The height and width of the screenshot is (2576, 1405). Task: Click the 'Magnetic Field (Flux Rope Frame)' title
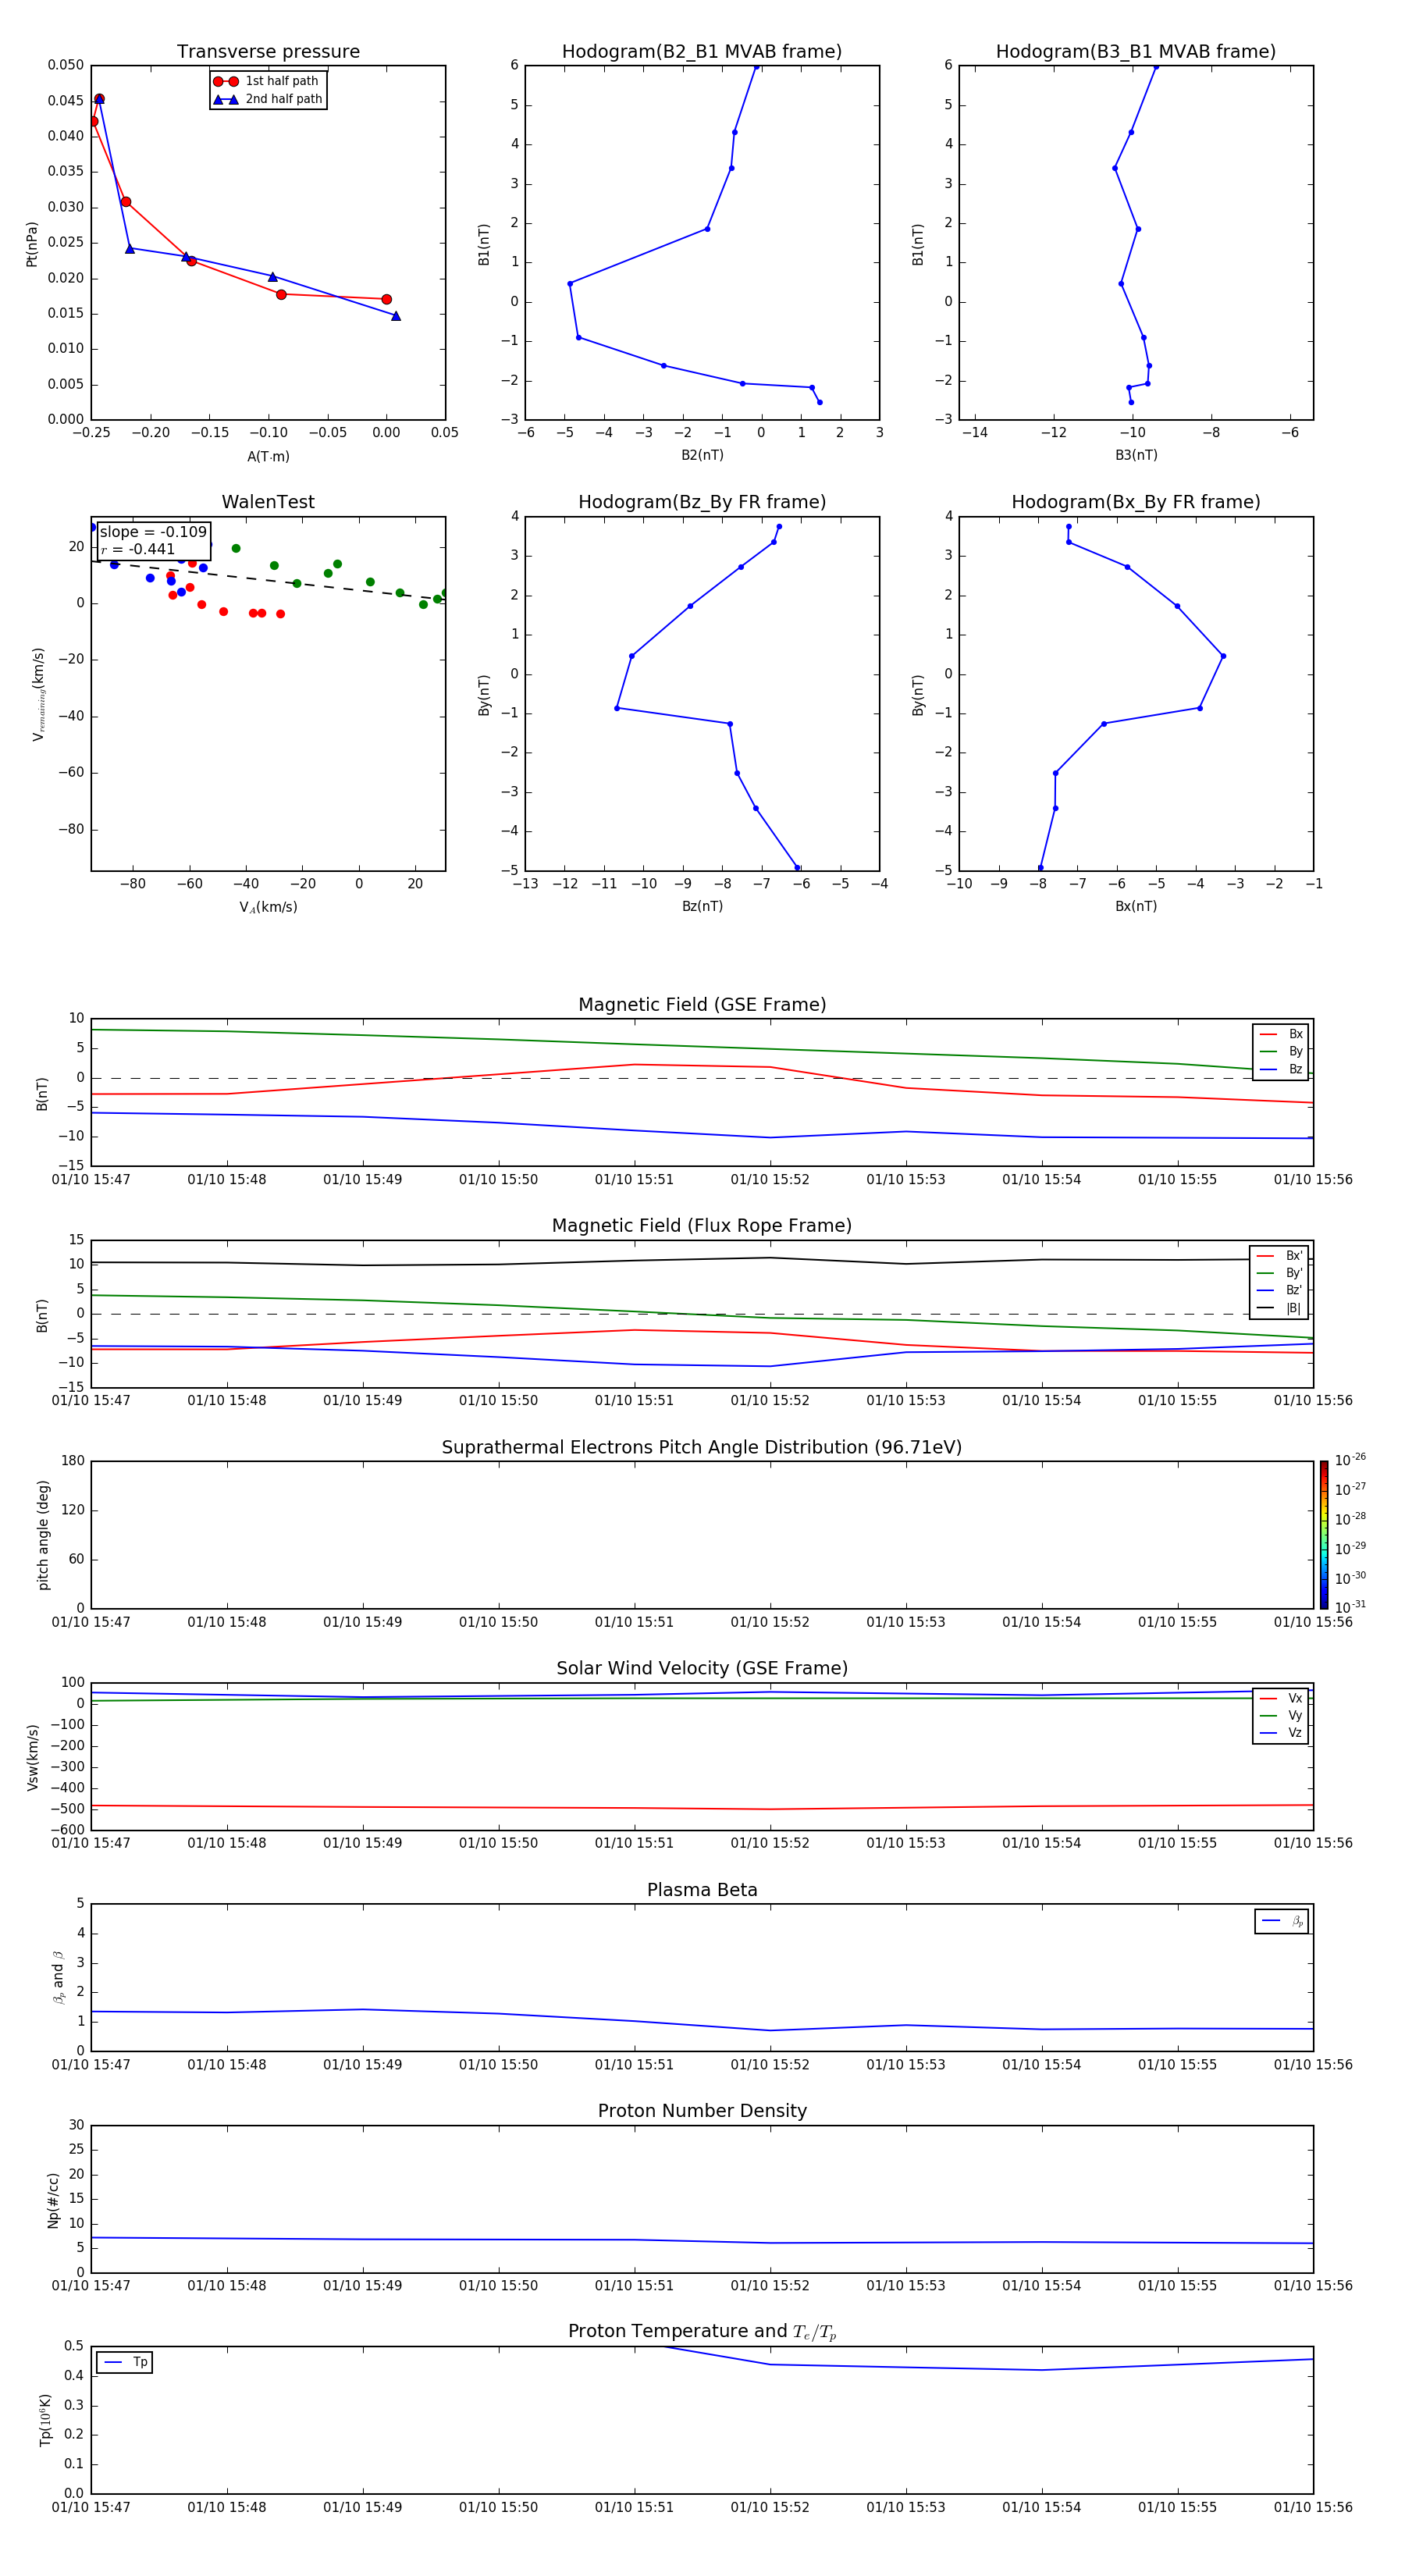coord(702,1226)
